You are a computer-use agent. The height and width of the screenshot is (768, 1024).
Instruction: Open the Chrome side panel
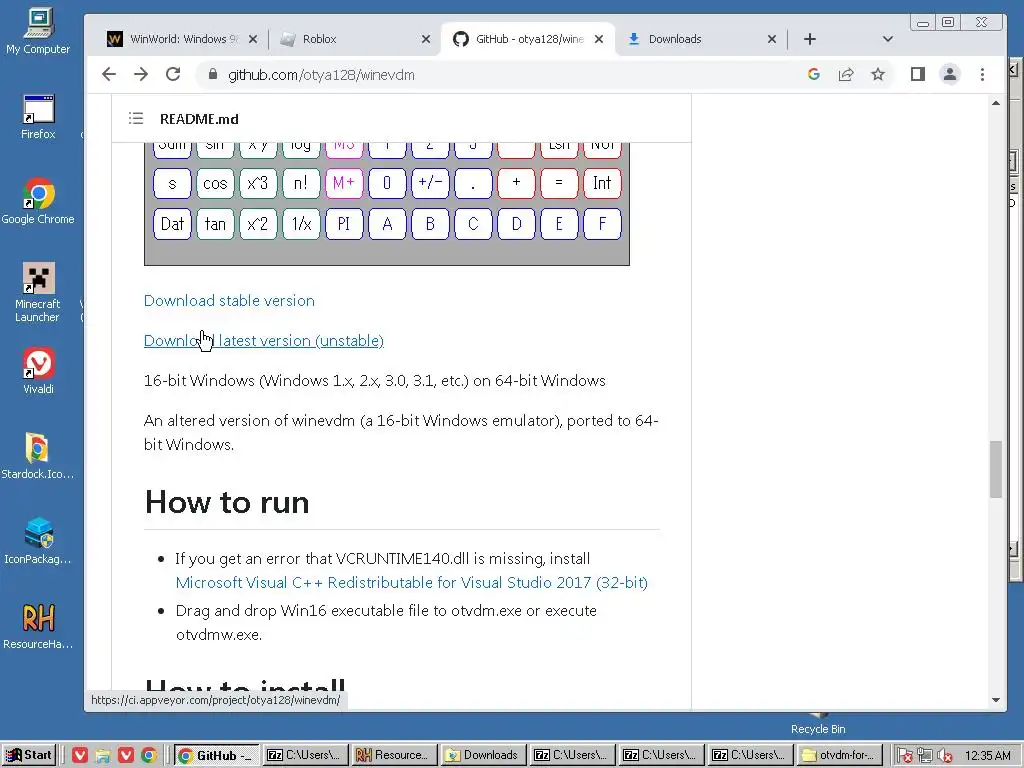(918, 74)
